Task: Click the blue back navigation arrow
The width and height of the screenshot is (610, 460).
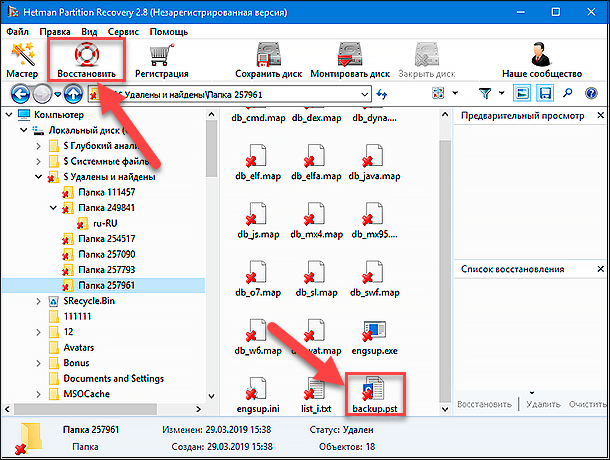Action: pyautogui.click(x=17, y=94)
